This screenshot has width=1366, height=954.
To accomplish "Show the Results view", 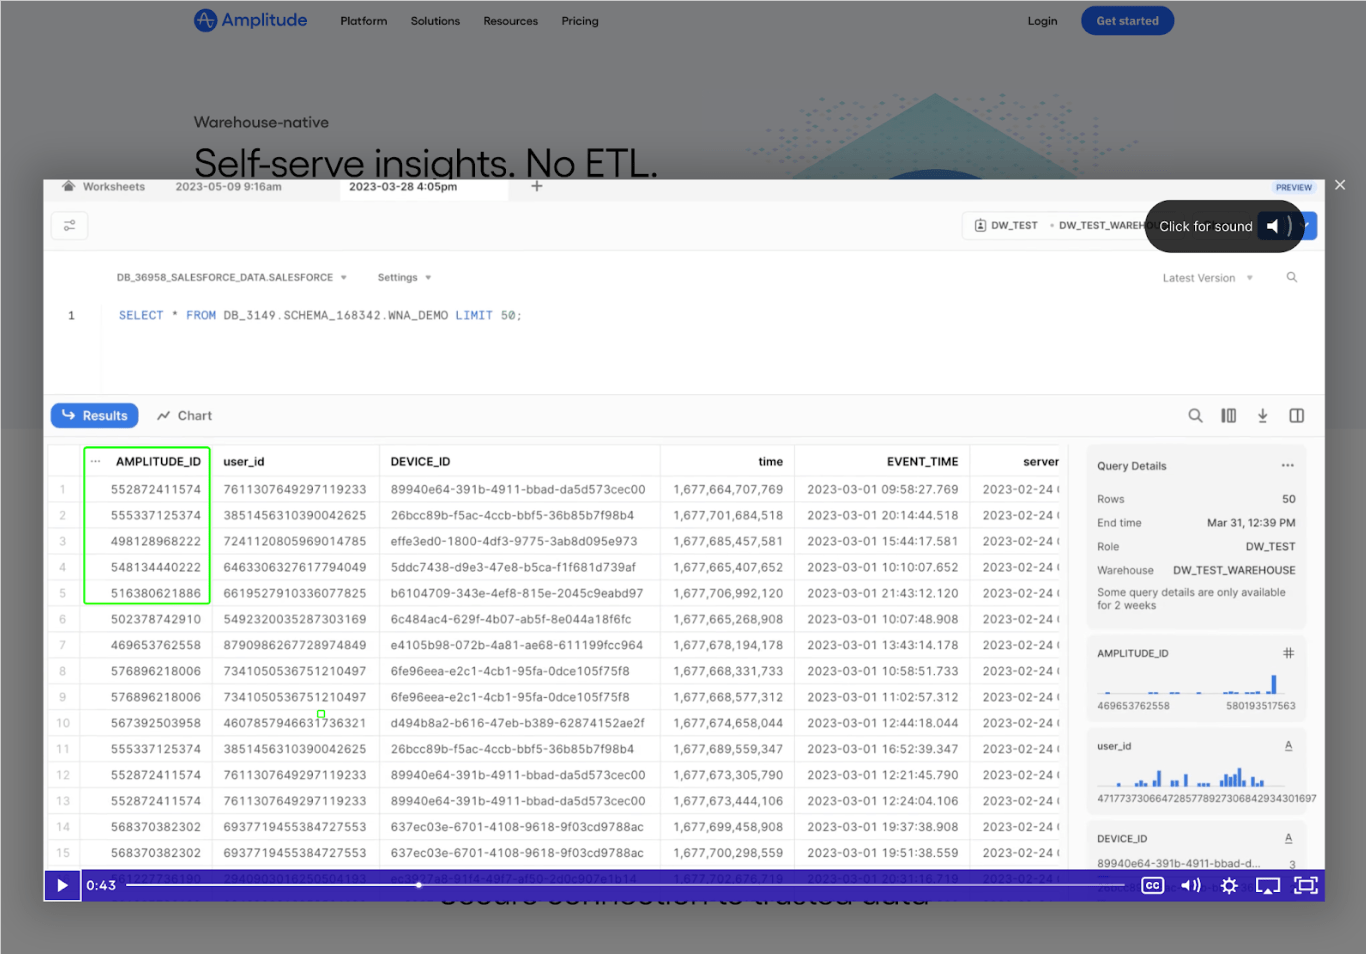I will [95, 416].
